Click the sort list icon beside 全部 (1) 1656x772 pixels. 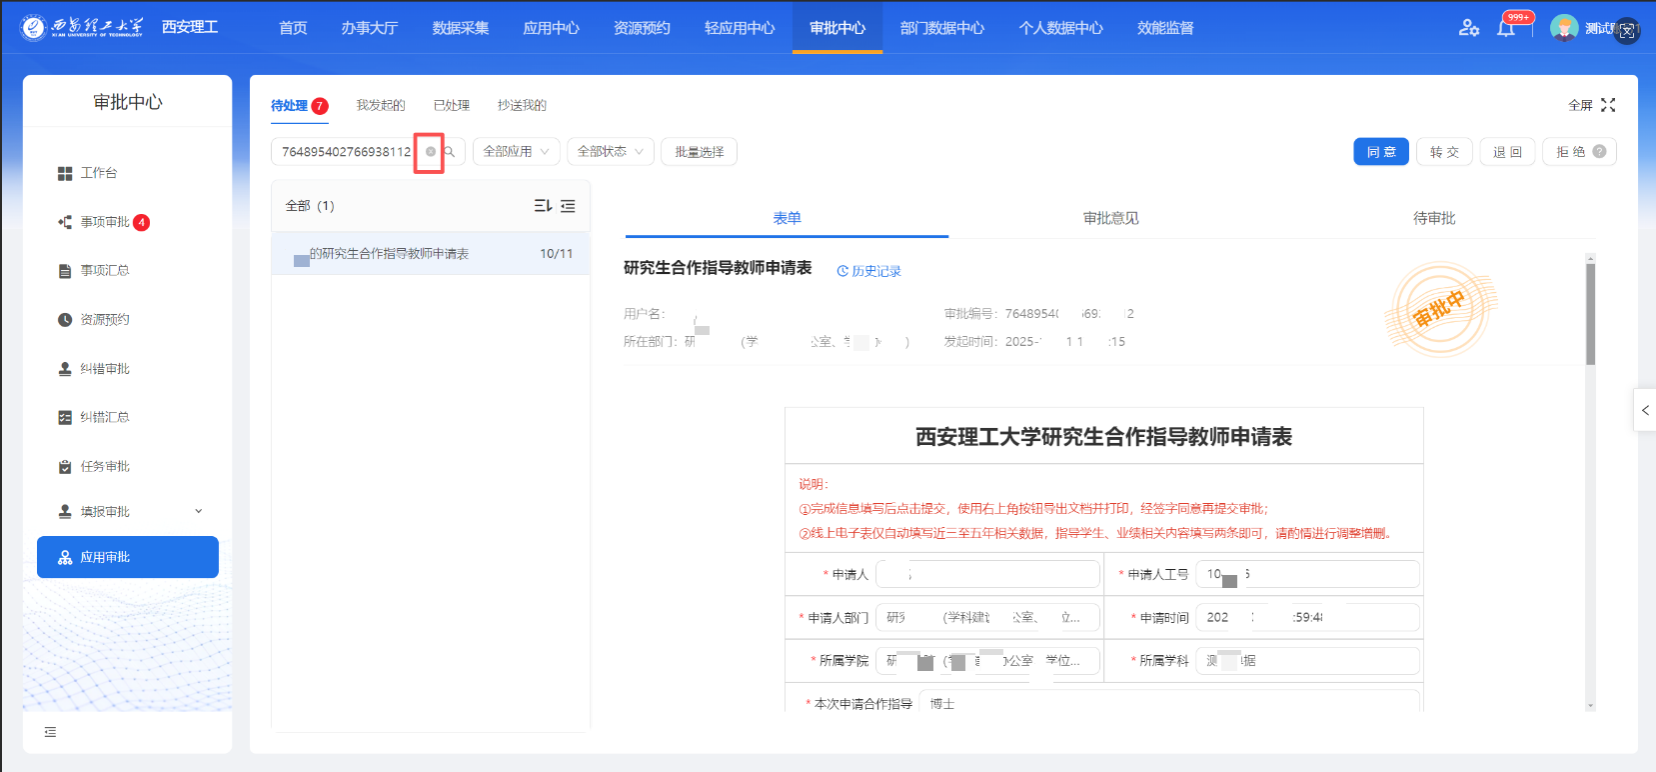point(542,206)
